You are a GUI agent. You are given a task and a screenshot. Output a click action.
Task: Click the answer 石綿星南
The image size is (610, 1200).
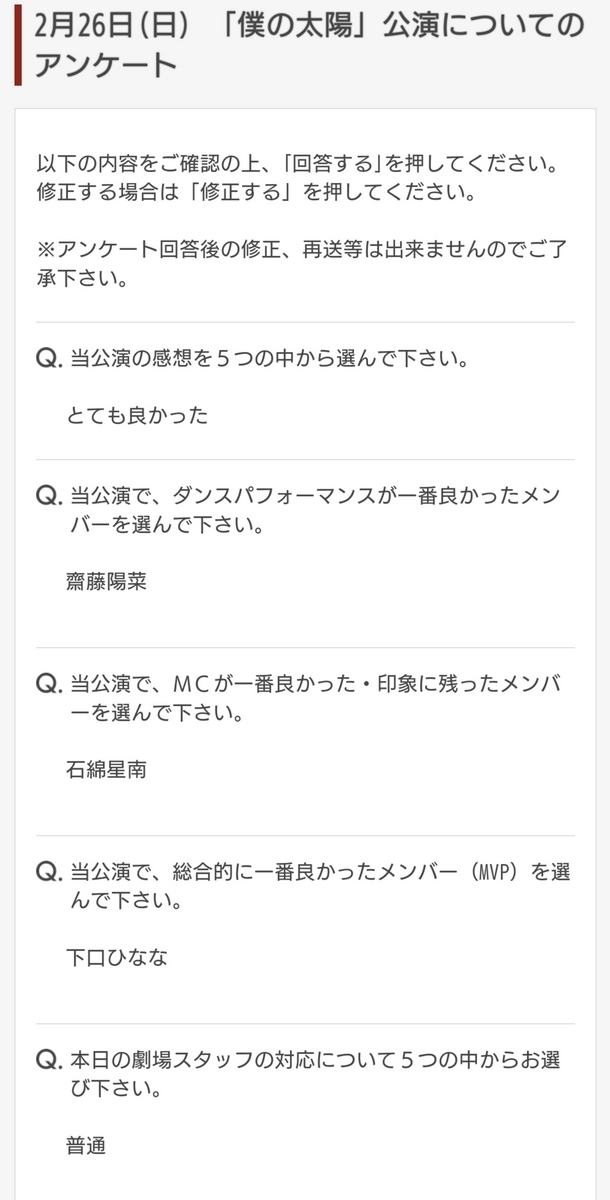point(106,769)
